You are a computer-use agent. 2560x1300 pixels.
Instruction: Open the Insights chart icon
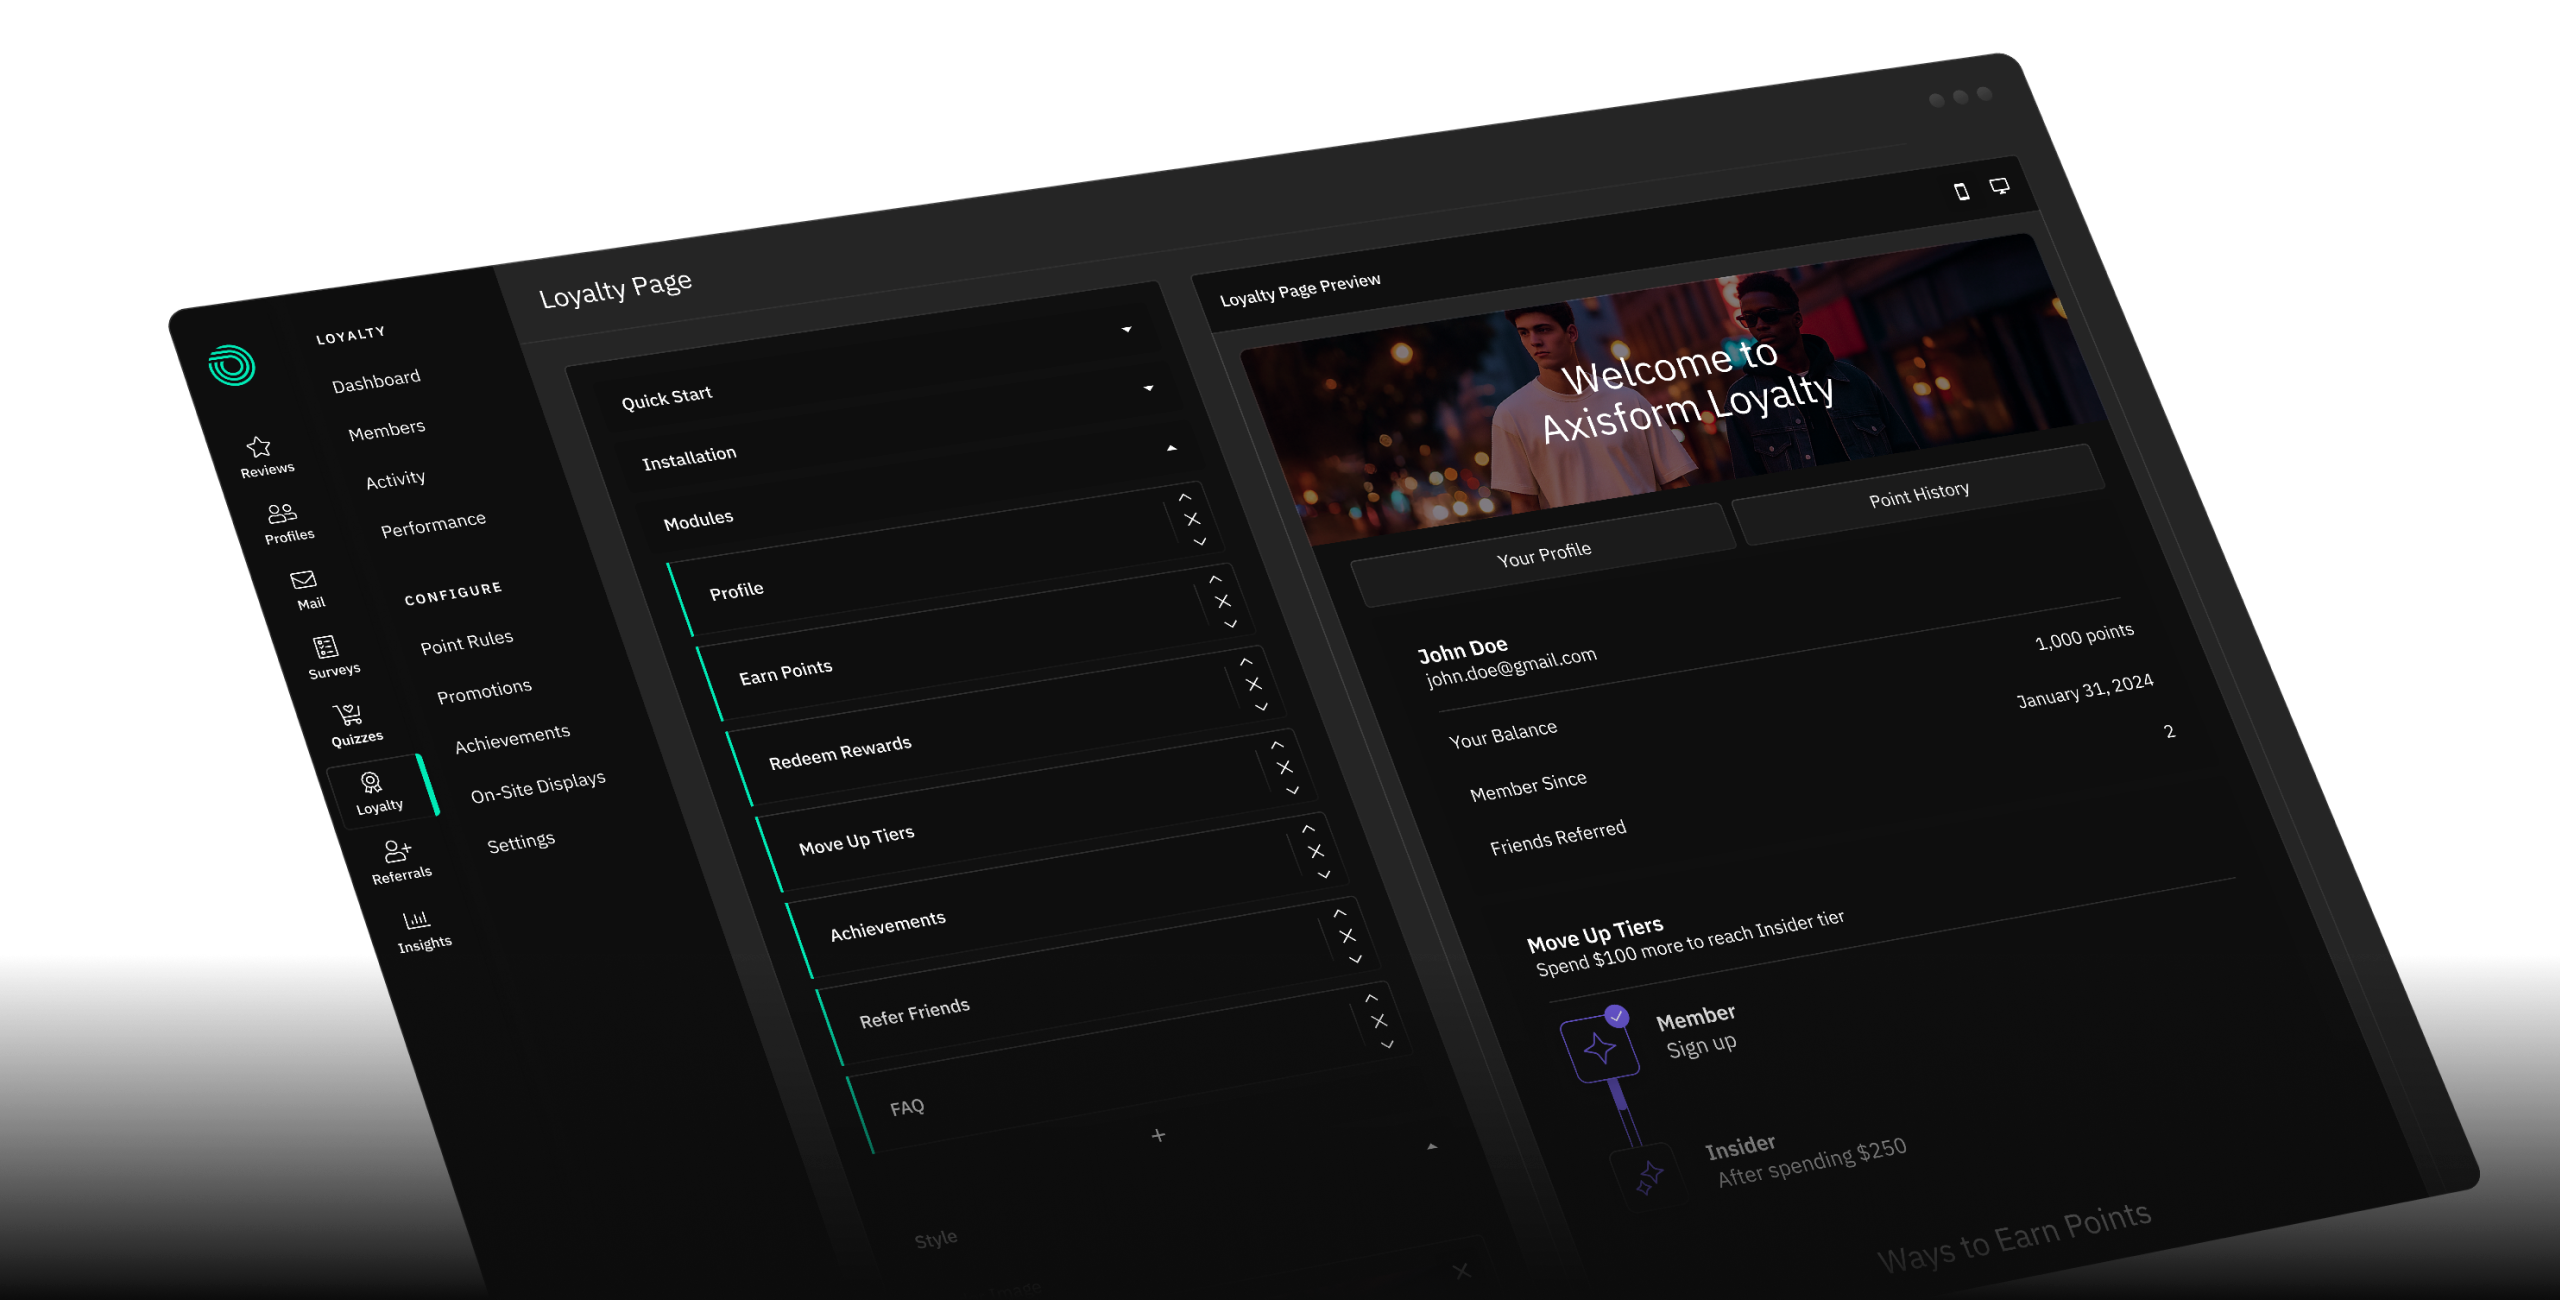[x=417, y=919]
